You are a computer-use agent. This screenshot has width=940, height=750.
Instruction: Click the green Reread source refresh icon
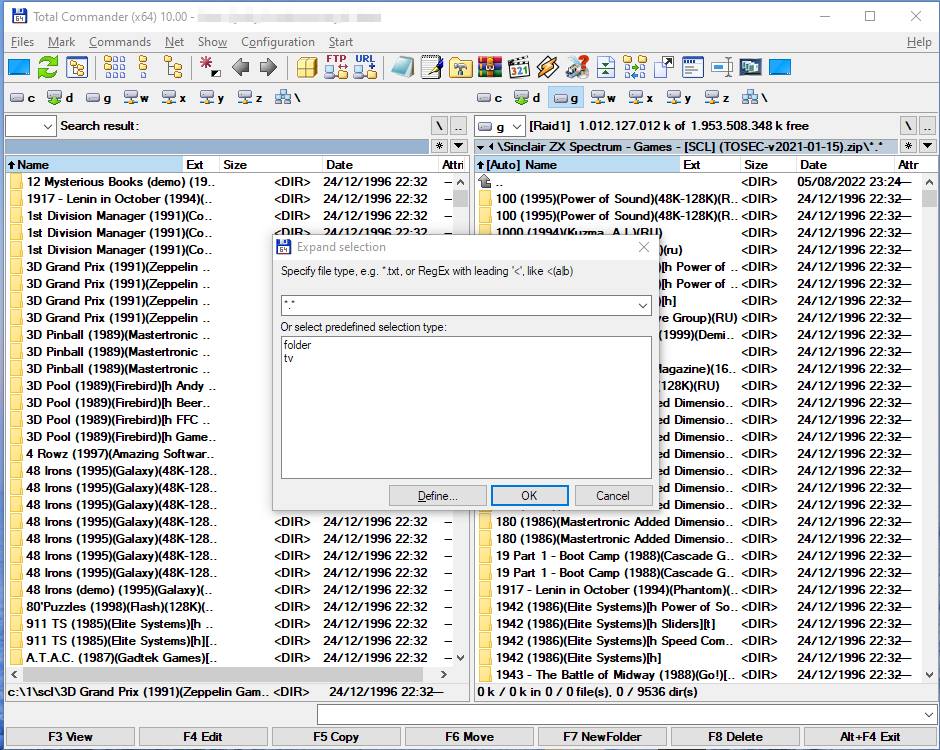48,67
